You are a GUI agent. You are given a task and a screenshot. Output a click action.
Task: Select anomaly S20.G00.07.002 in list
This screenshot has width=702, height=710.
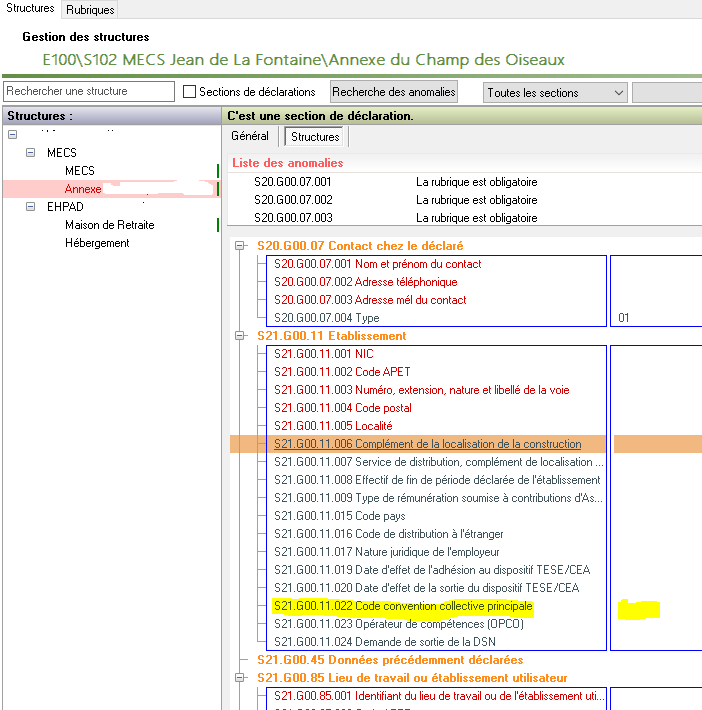tap(292, 200)
